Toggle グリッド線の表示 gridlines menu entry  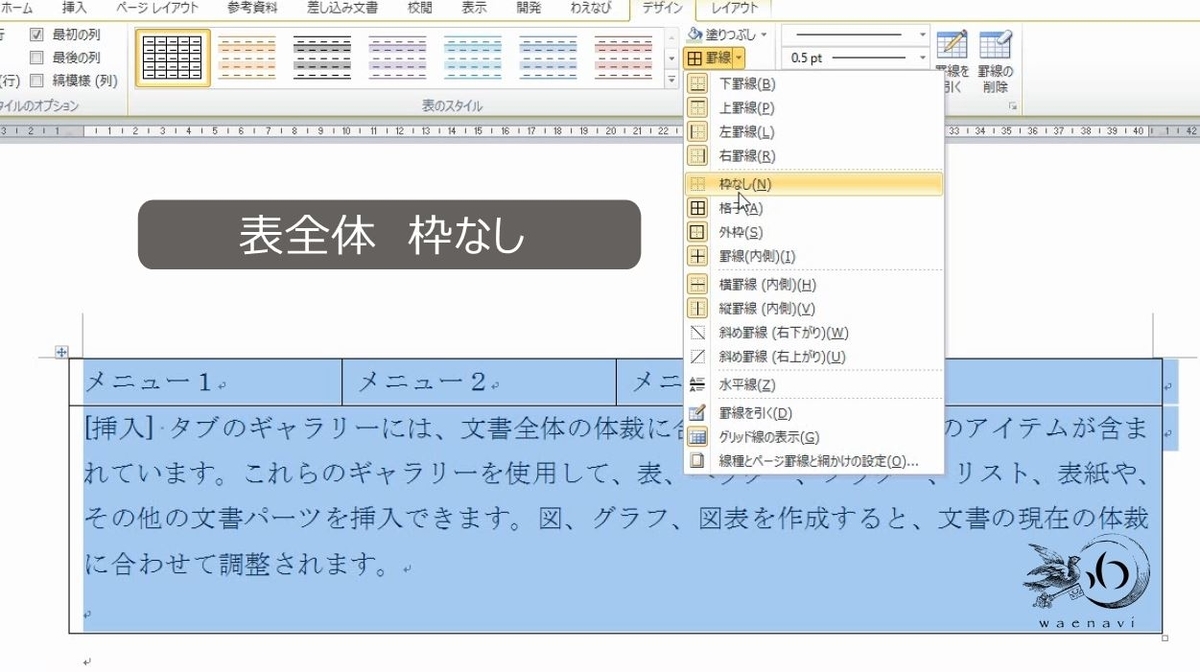813,436
